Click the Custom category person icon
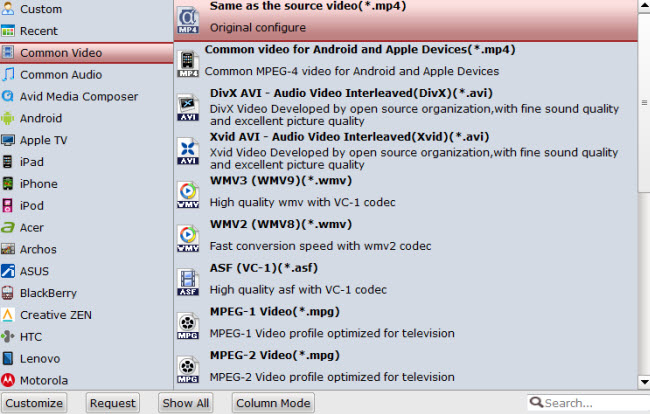 coord(7,9)
